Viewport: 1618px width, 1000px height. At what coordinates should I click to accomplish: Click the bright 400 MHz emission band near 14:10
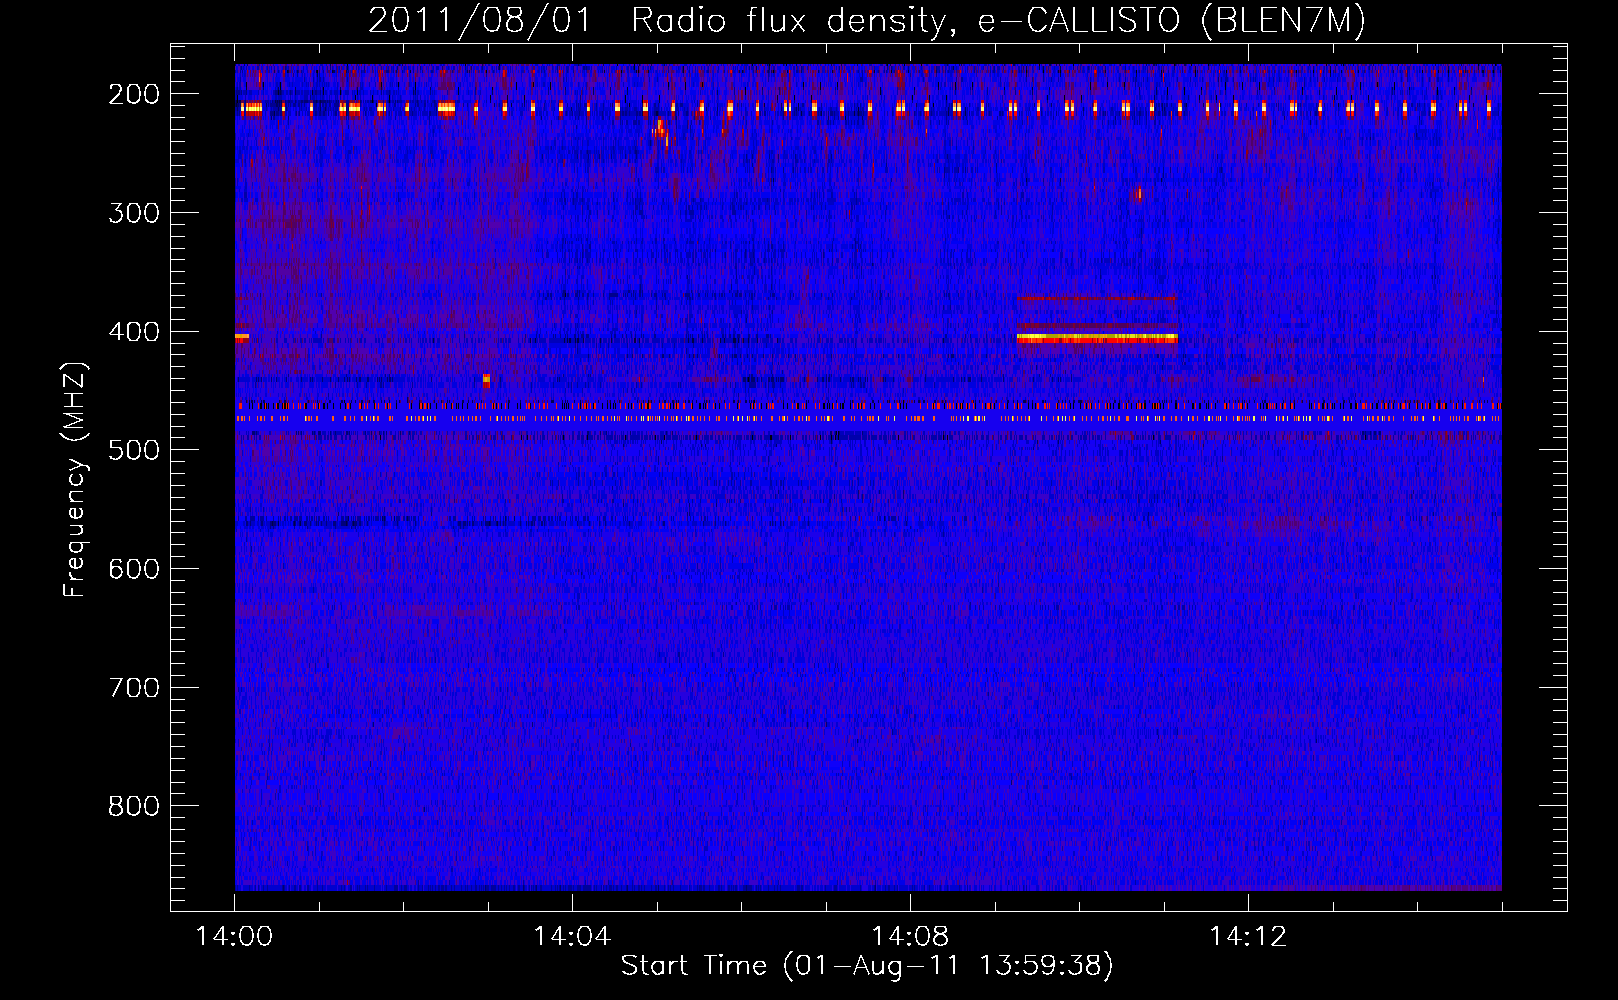coord(1097,338)
